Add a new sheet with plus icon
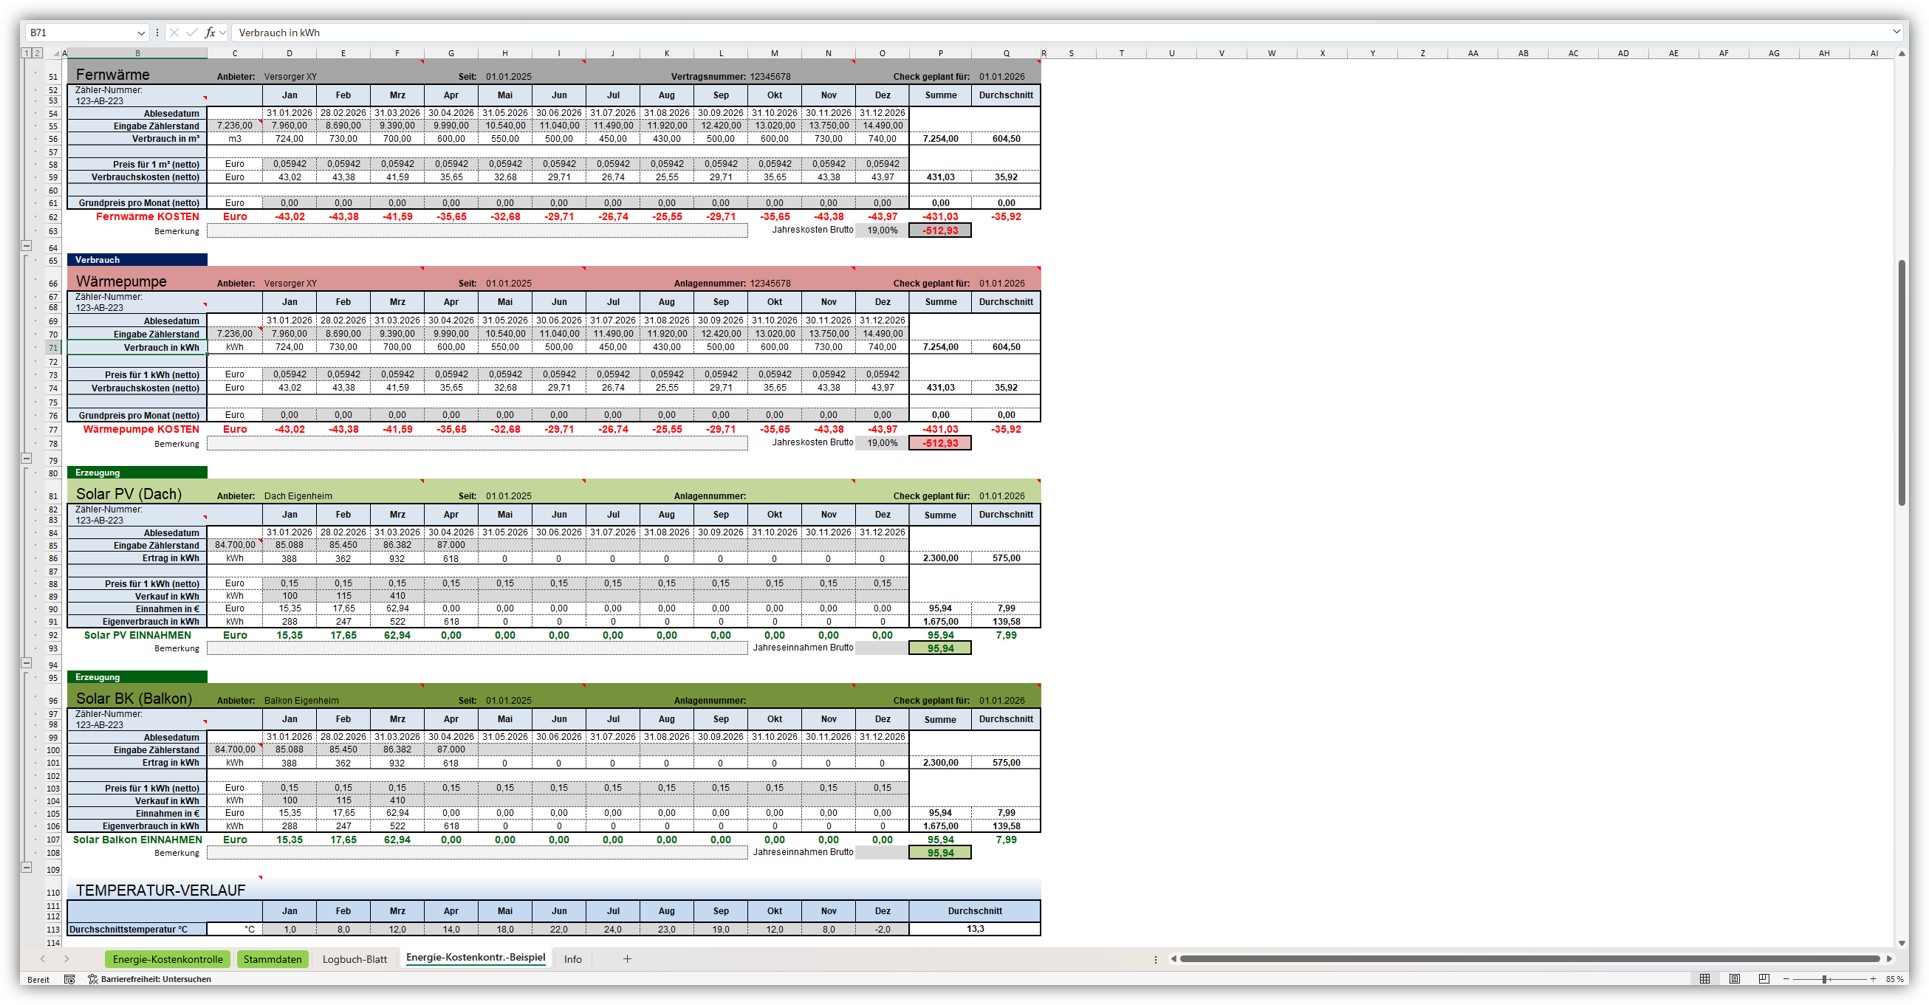 [627, 959]
